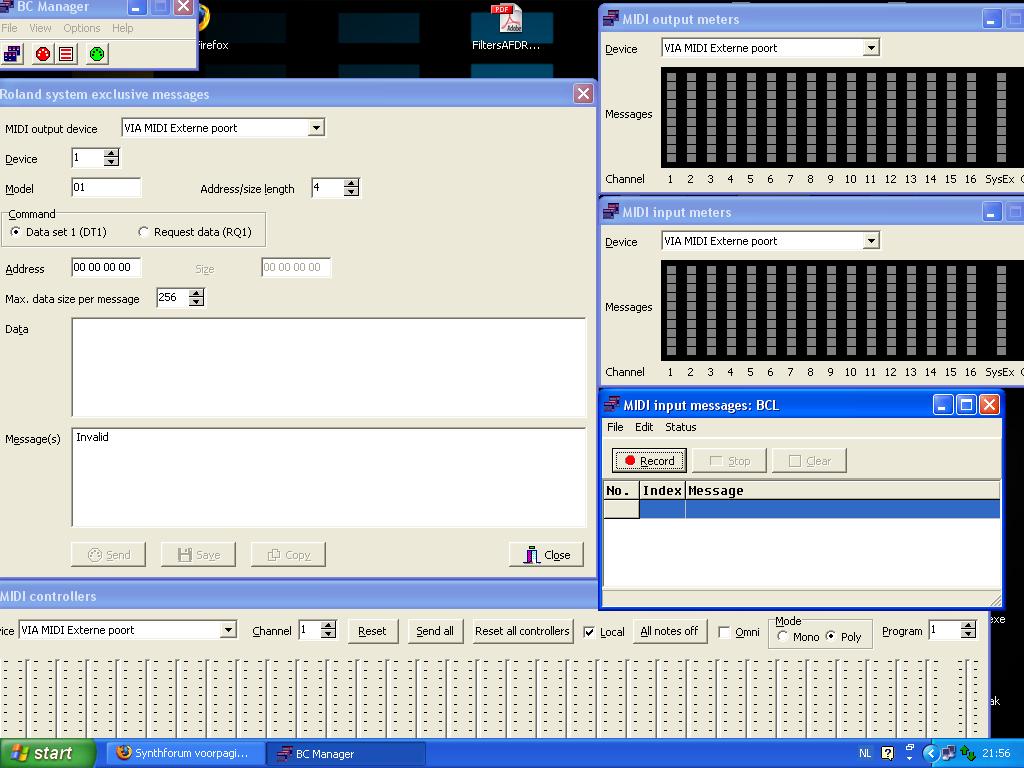Click the language bar restore icon
This screenshot has width=1024, height=768.
pos(909,747)
